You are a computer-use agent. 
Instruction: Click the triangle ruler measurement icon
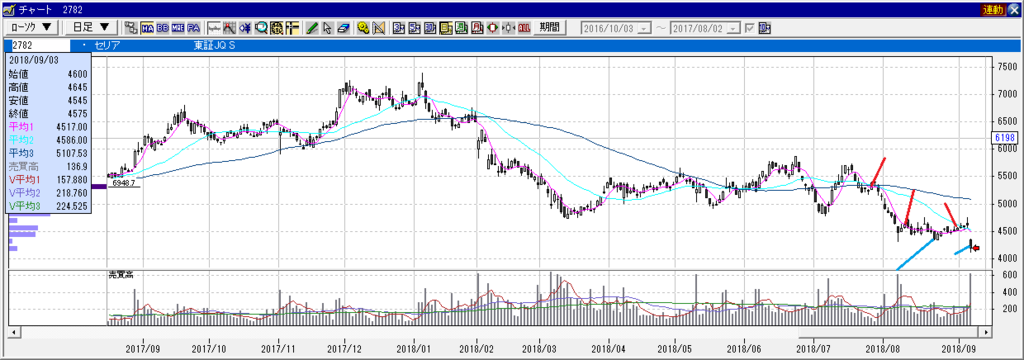(x=379, y=27)
